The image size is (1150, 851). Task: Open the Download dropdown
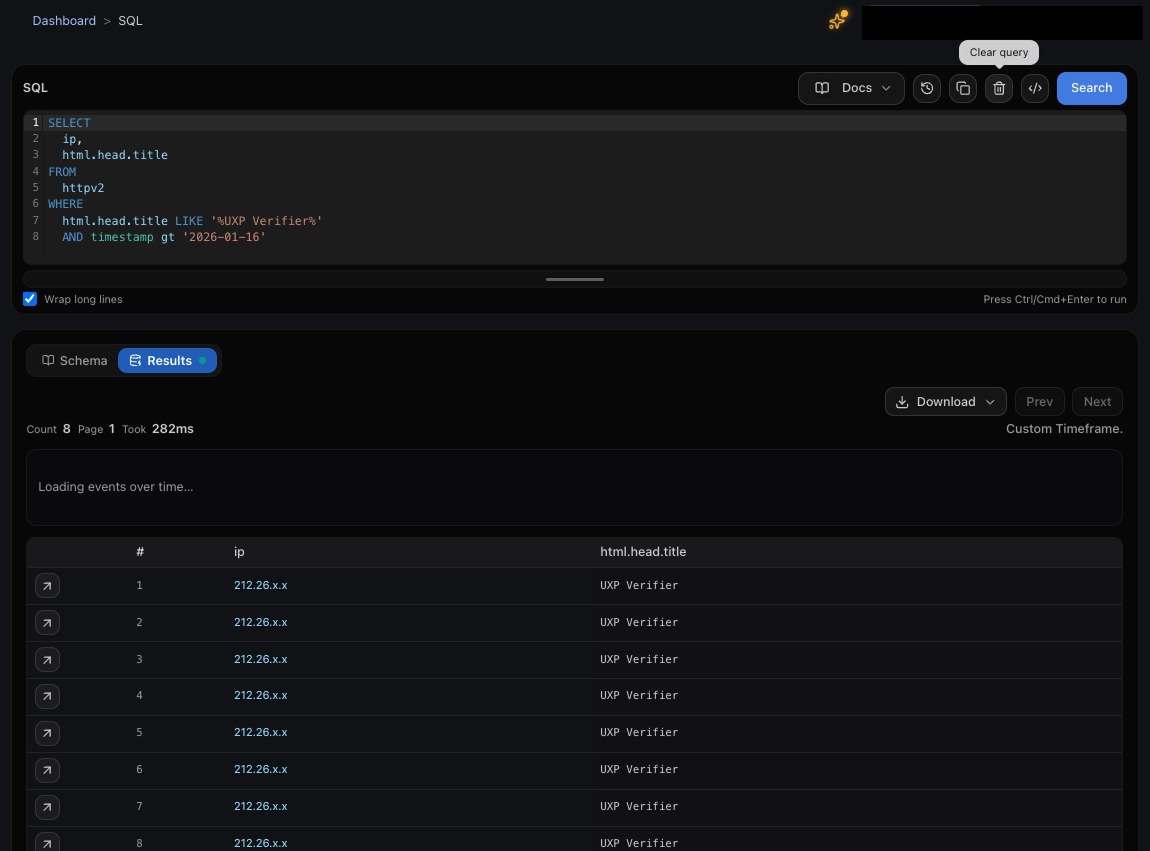[945, 401]
